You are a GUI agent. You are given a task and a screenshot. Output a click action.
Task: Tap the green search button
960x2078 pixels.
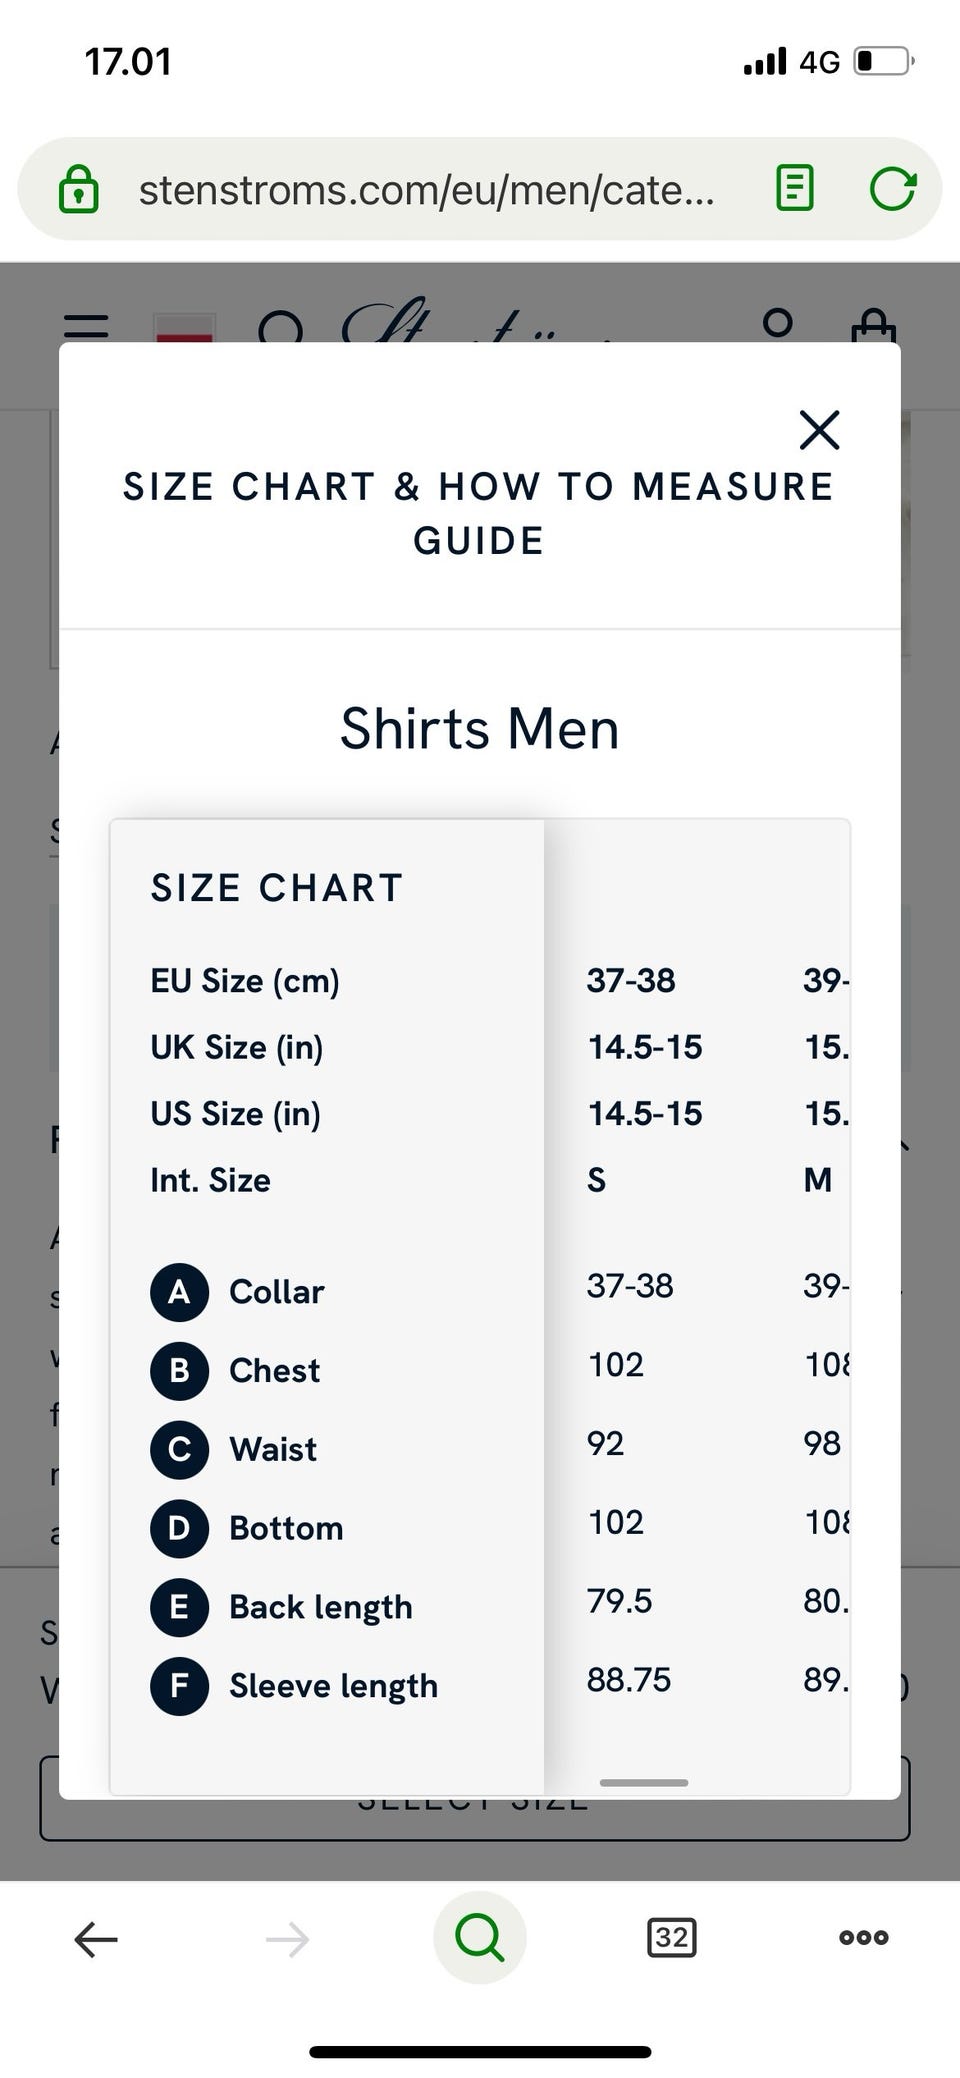(x=480, y=1938)
